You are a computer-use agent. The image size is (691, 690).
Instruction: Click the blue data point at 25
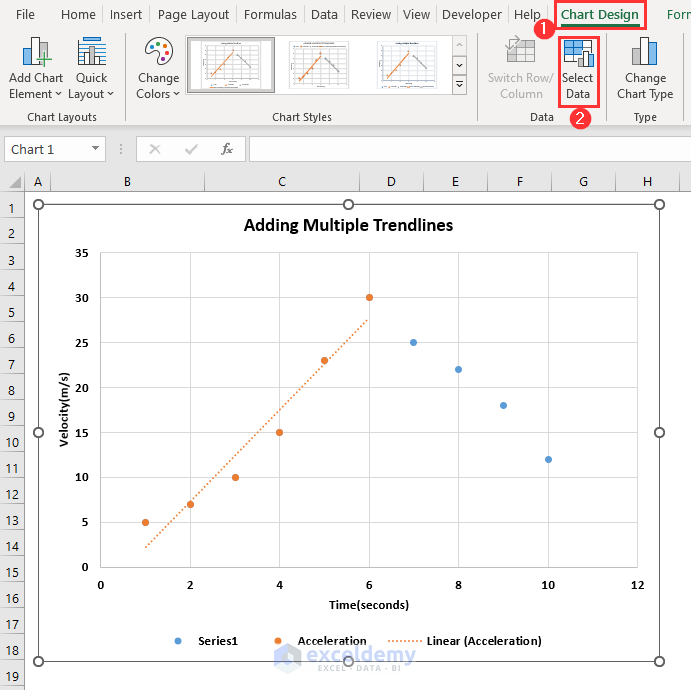413,343
